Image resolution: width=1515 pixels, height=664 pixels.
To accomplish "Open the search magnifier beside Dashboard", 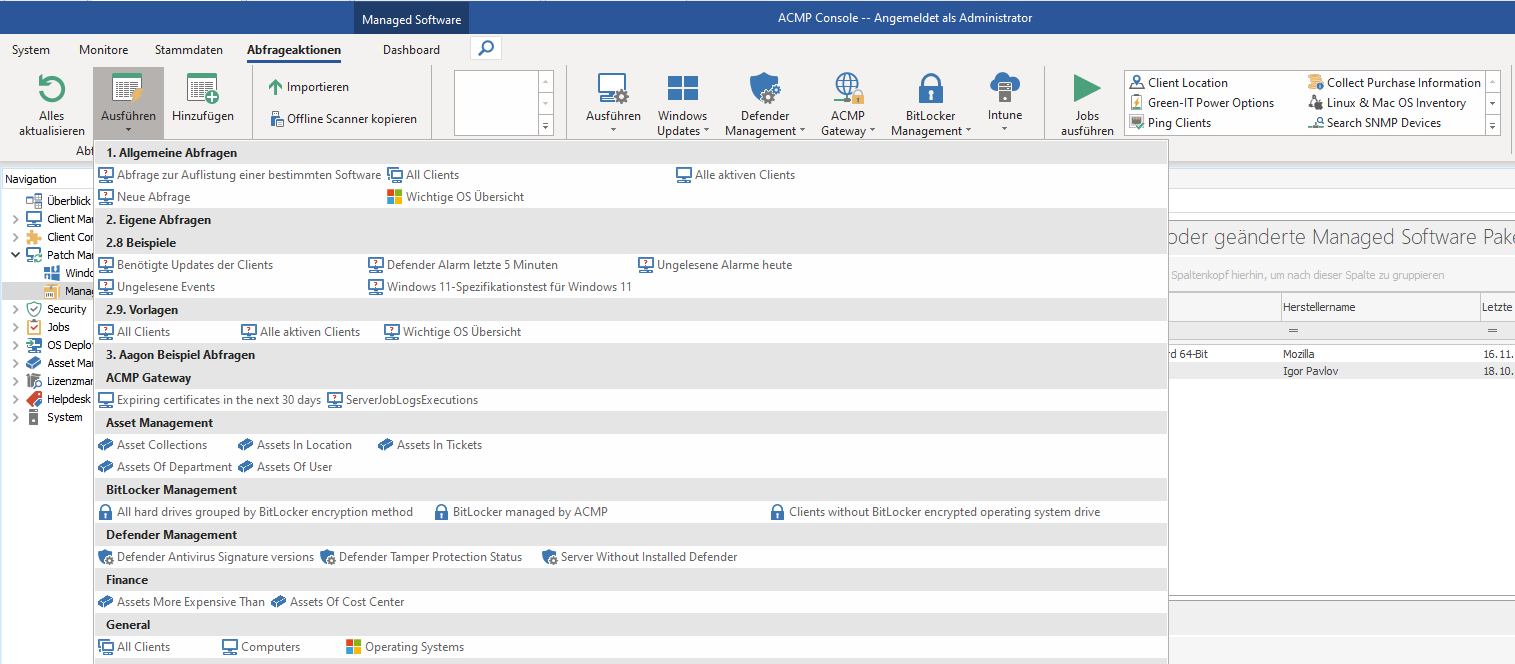I will click(x=485, y=46).
